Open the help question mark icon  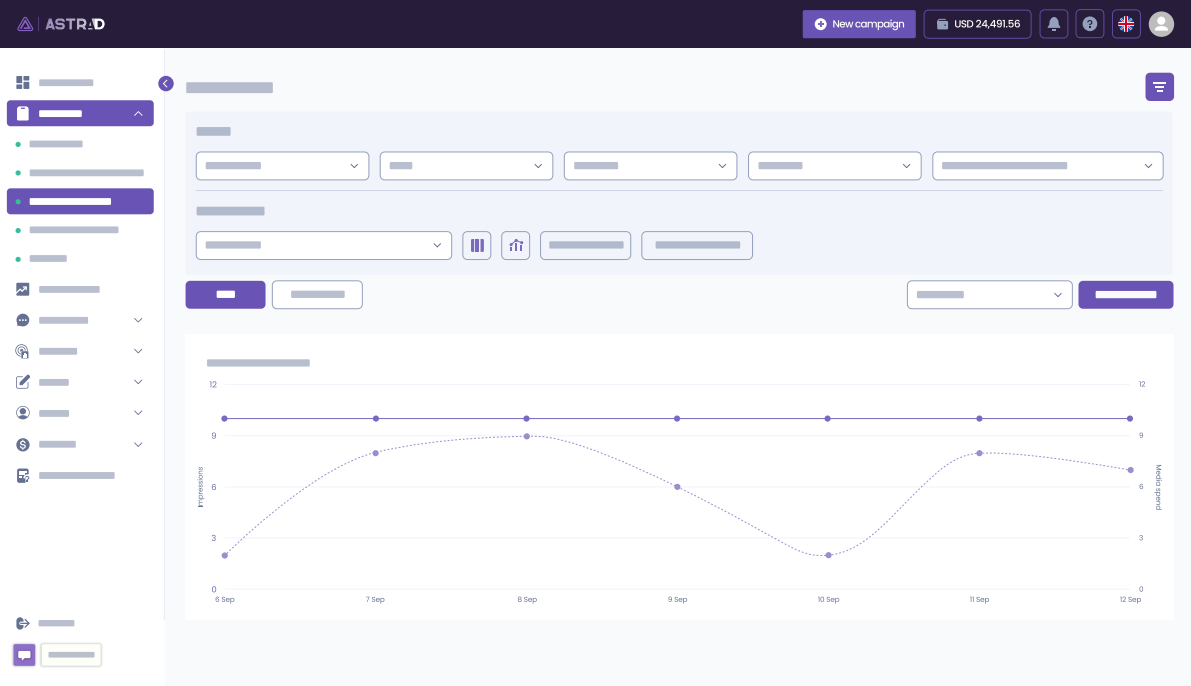pyautogui.click(x=1090, y=24)
